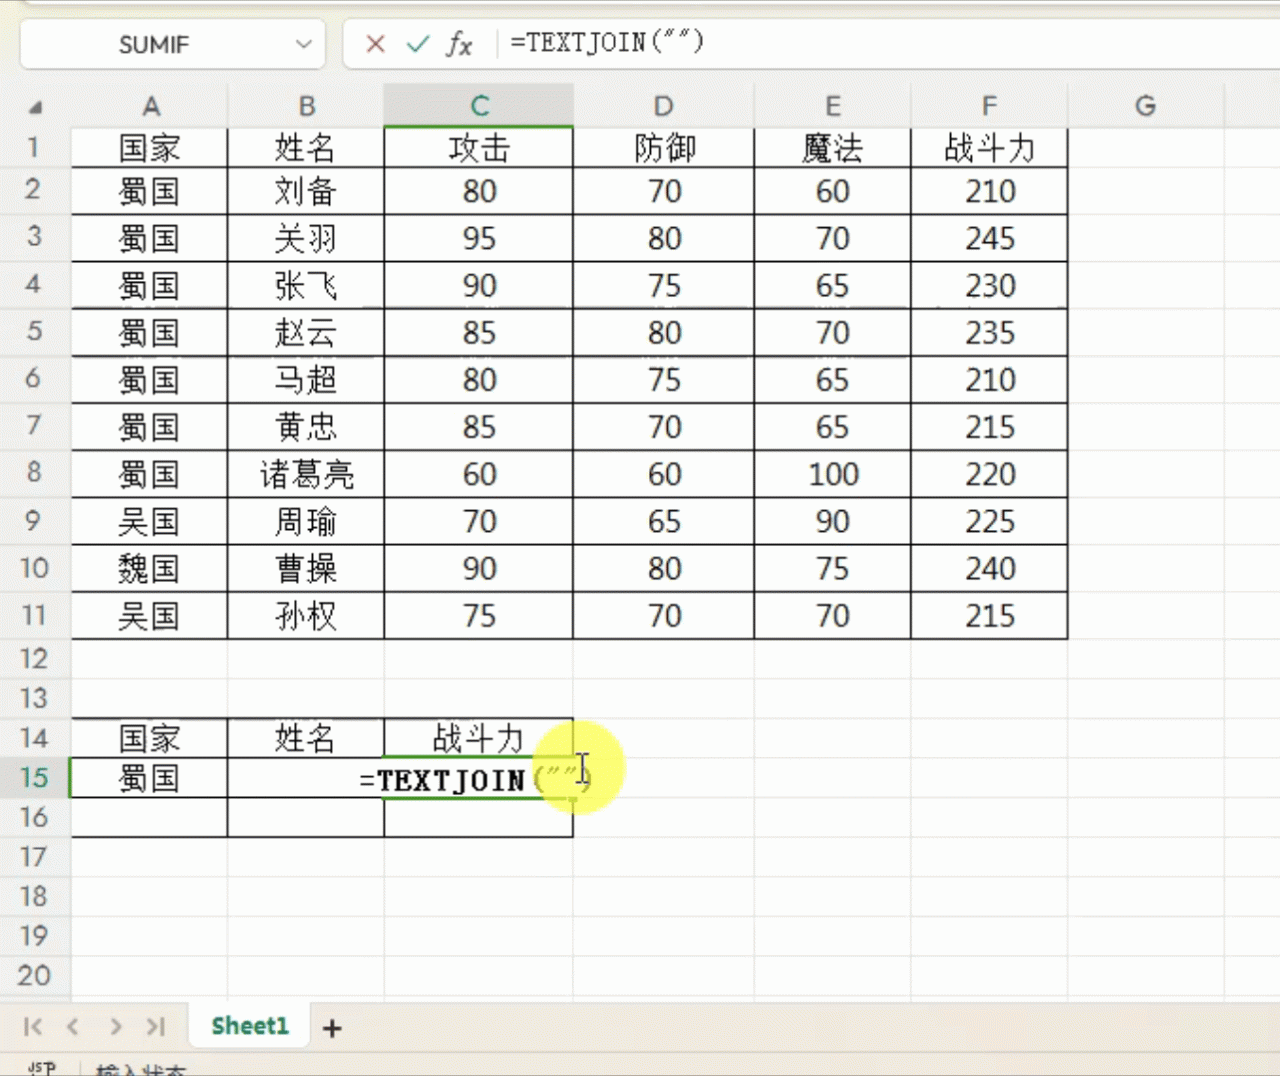Screen dimensions: 1280x1076
Task: Click the 95 attack value cell
Action: point(479,238)
